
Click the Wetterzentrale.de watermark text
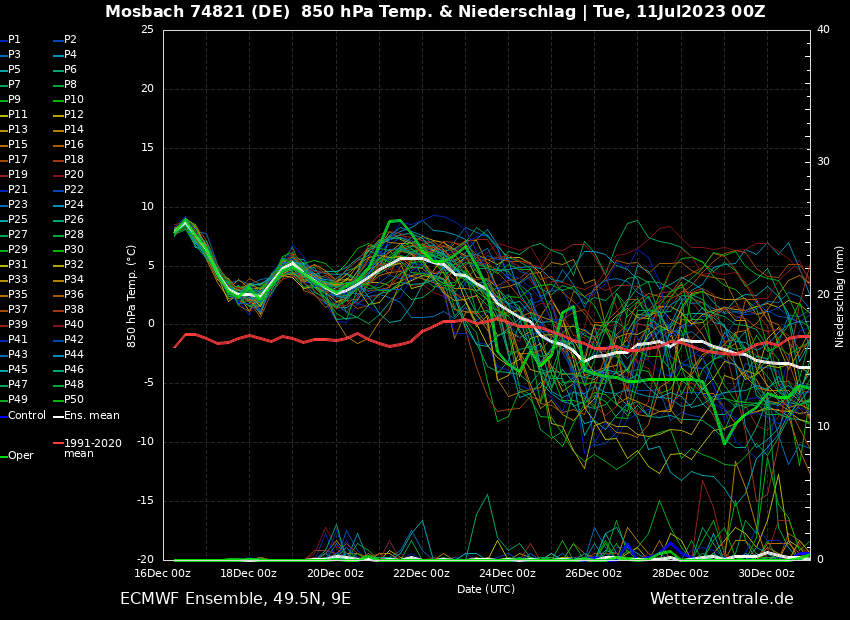point(721,599)
